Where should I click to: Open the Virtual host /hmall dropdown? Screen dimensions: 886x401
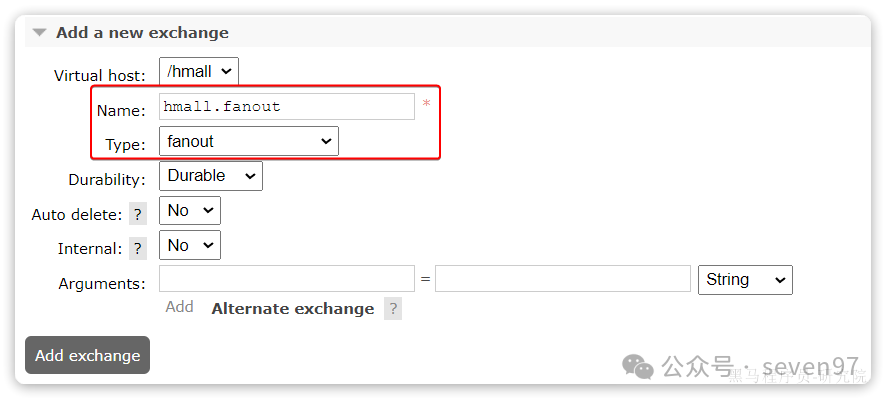click(x=199, y=72)
